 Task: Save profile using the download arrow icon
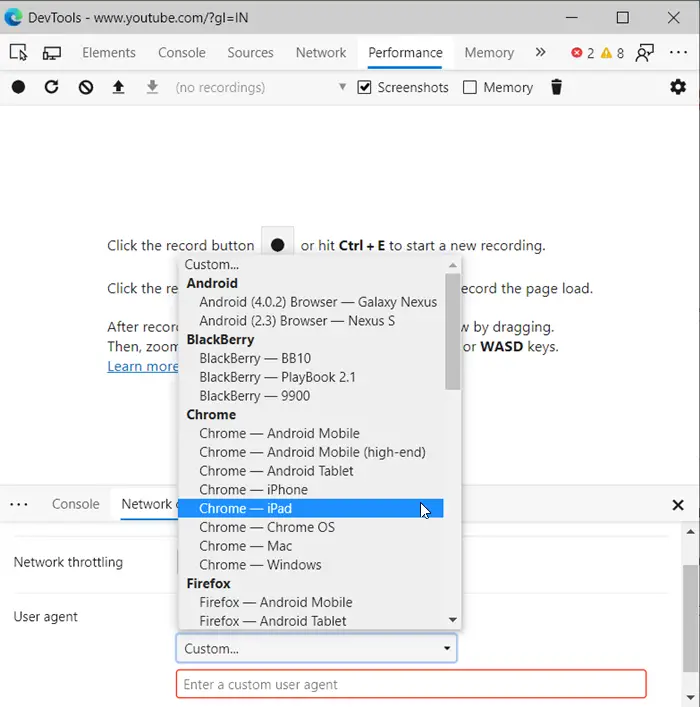tap(152, 87)
